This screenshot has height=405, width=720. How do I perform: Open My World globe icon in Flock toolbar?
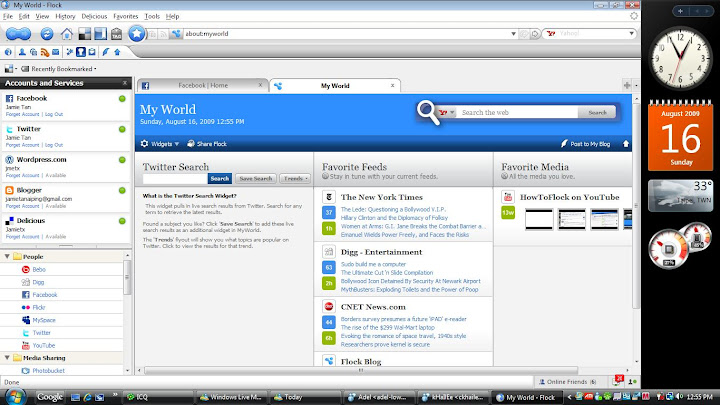(x=8, y=52)
